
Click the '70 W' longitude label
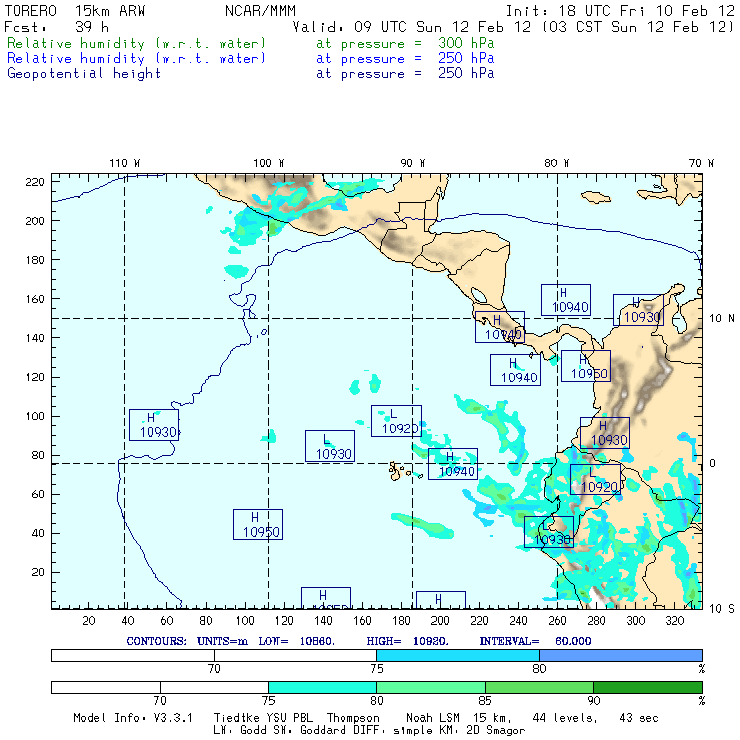[x=701, y=163]
